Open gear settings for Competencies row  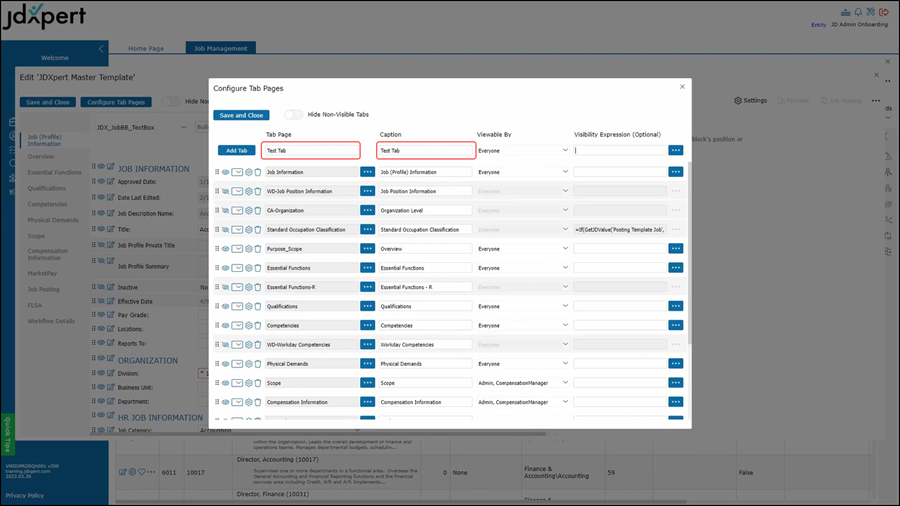coord(248,326)
